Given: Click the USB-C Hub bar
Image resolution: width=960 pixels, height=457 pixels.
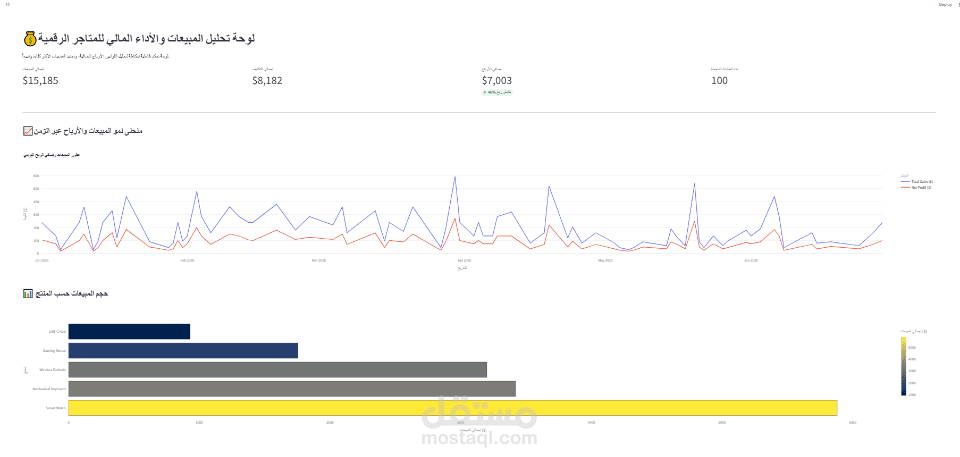Looking at the screenshot, I should pyautogui.click(x=129, y=331).
